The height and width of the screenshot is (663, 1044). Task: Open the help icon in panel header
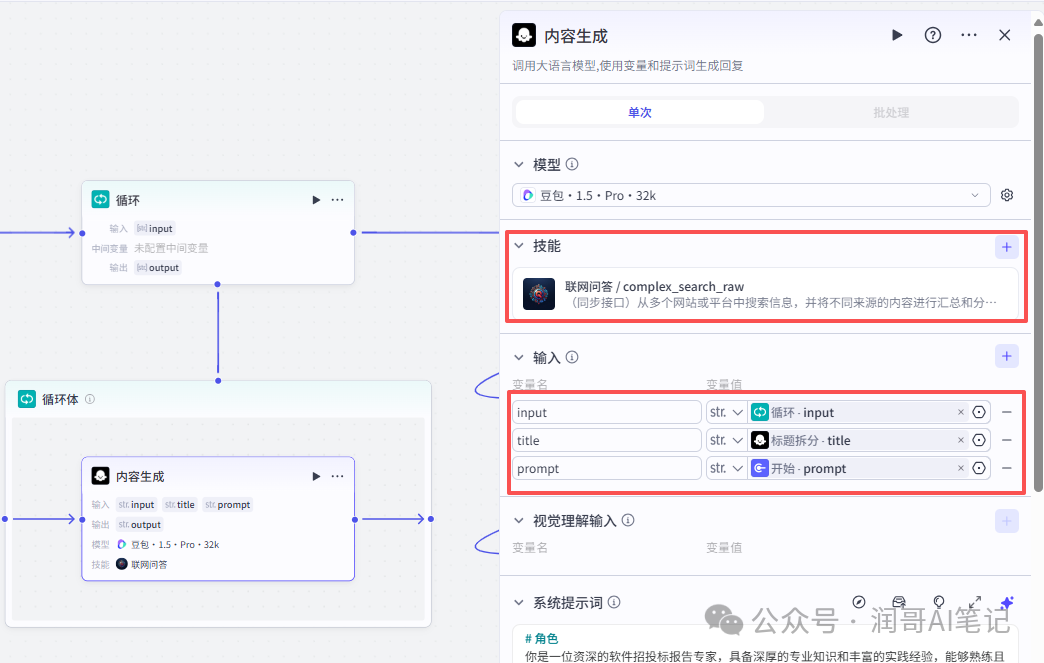point(933,35)
